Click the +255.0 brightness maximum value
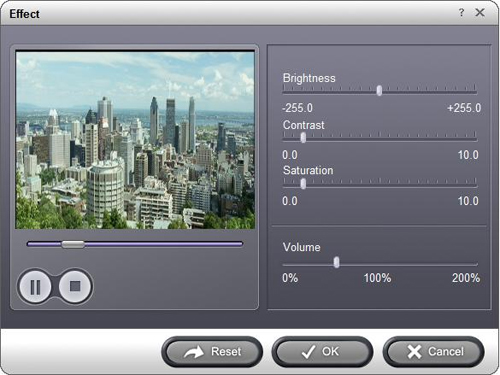This screenshot has width=500, height=375. [464, 108]
